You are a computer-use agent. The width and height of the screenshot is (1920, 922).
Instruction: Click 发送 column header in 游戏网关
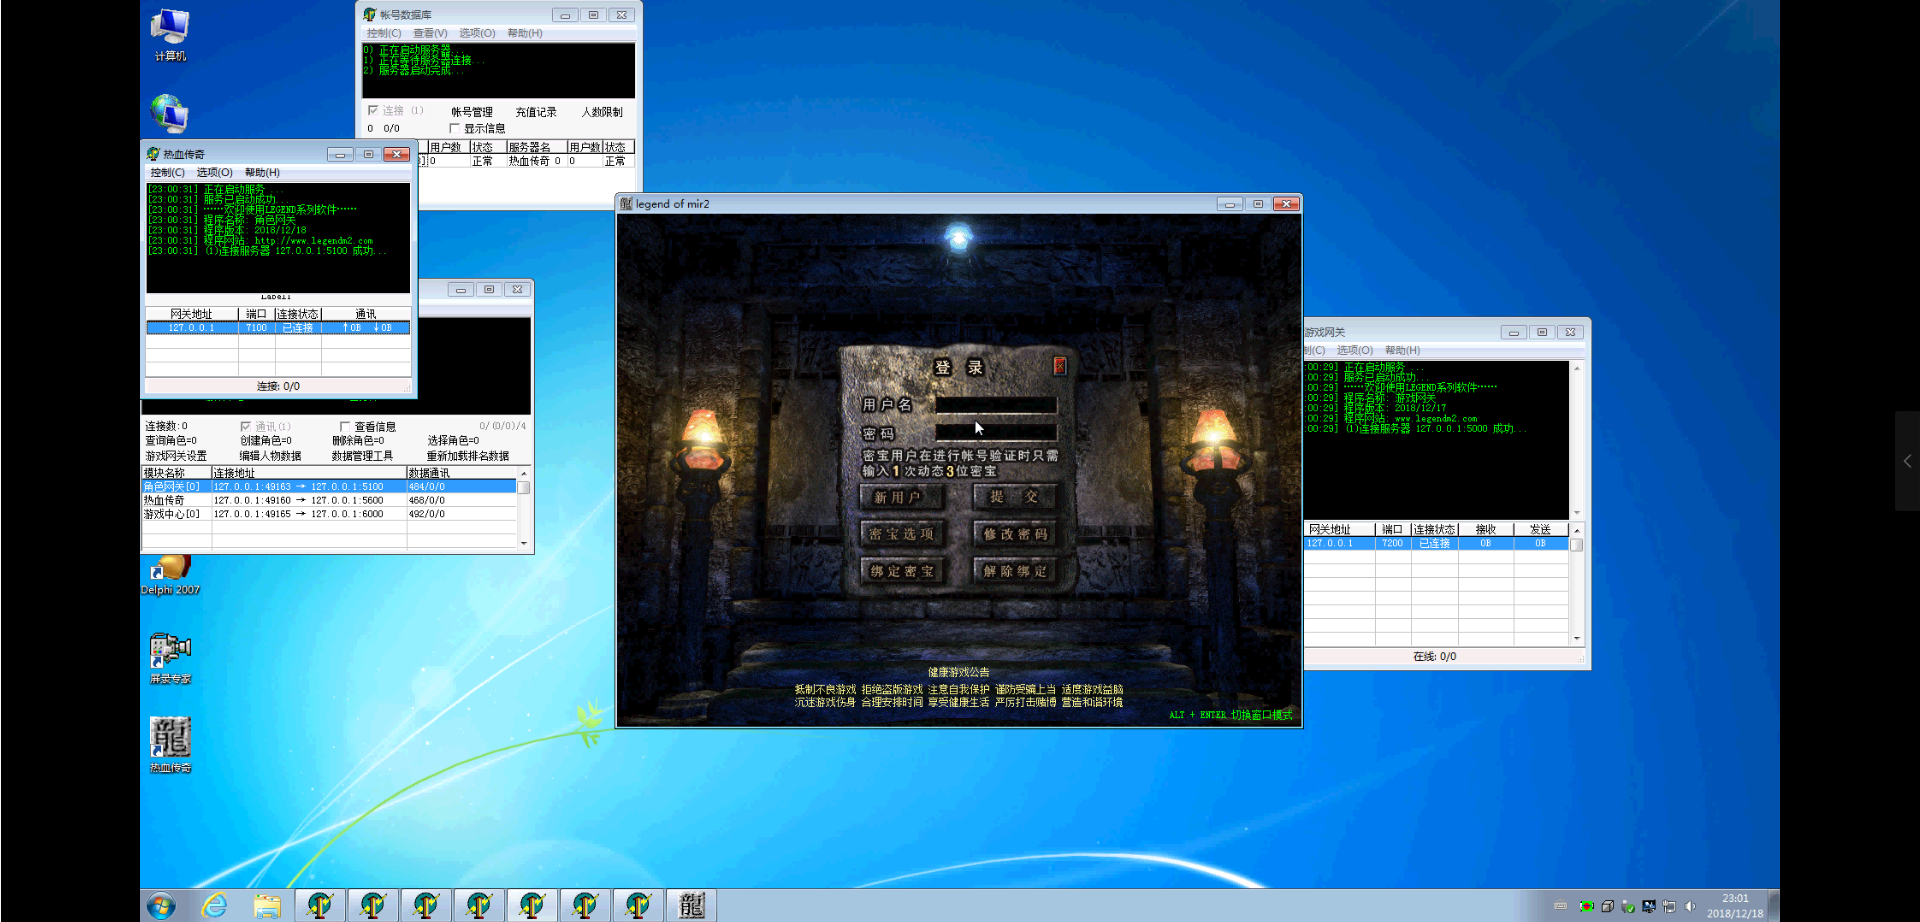(x=1541, y=529)
